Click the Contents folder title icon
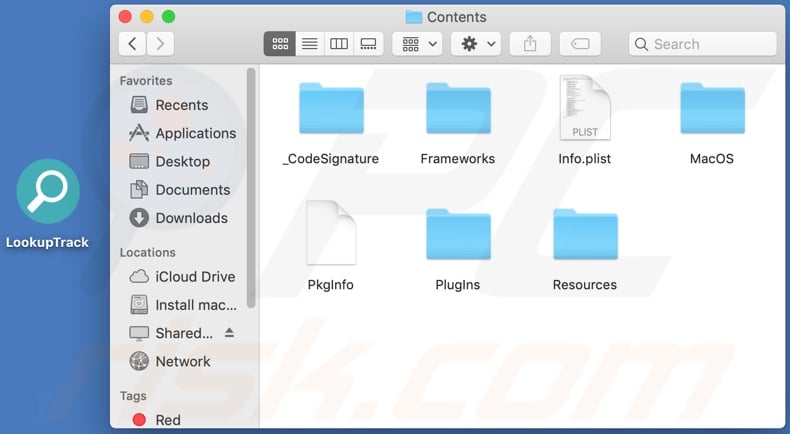Viewport: 790px width, 434px height. (414, 17)
